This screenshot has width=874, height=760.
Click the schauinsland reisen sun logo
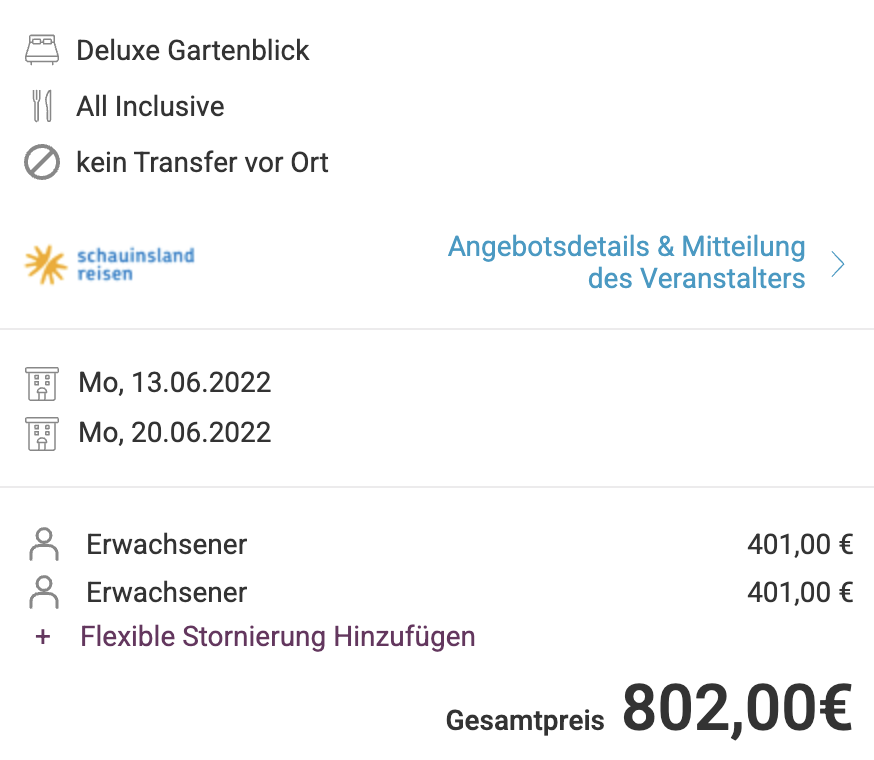tap(46, 264)
